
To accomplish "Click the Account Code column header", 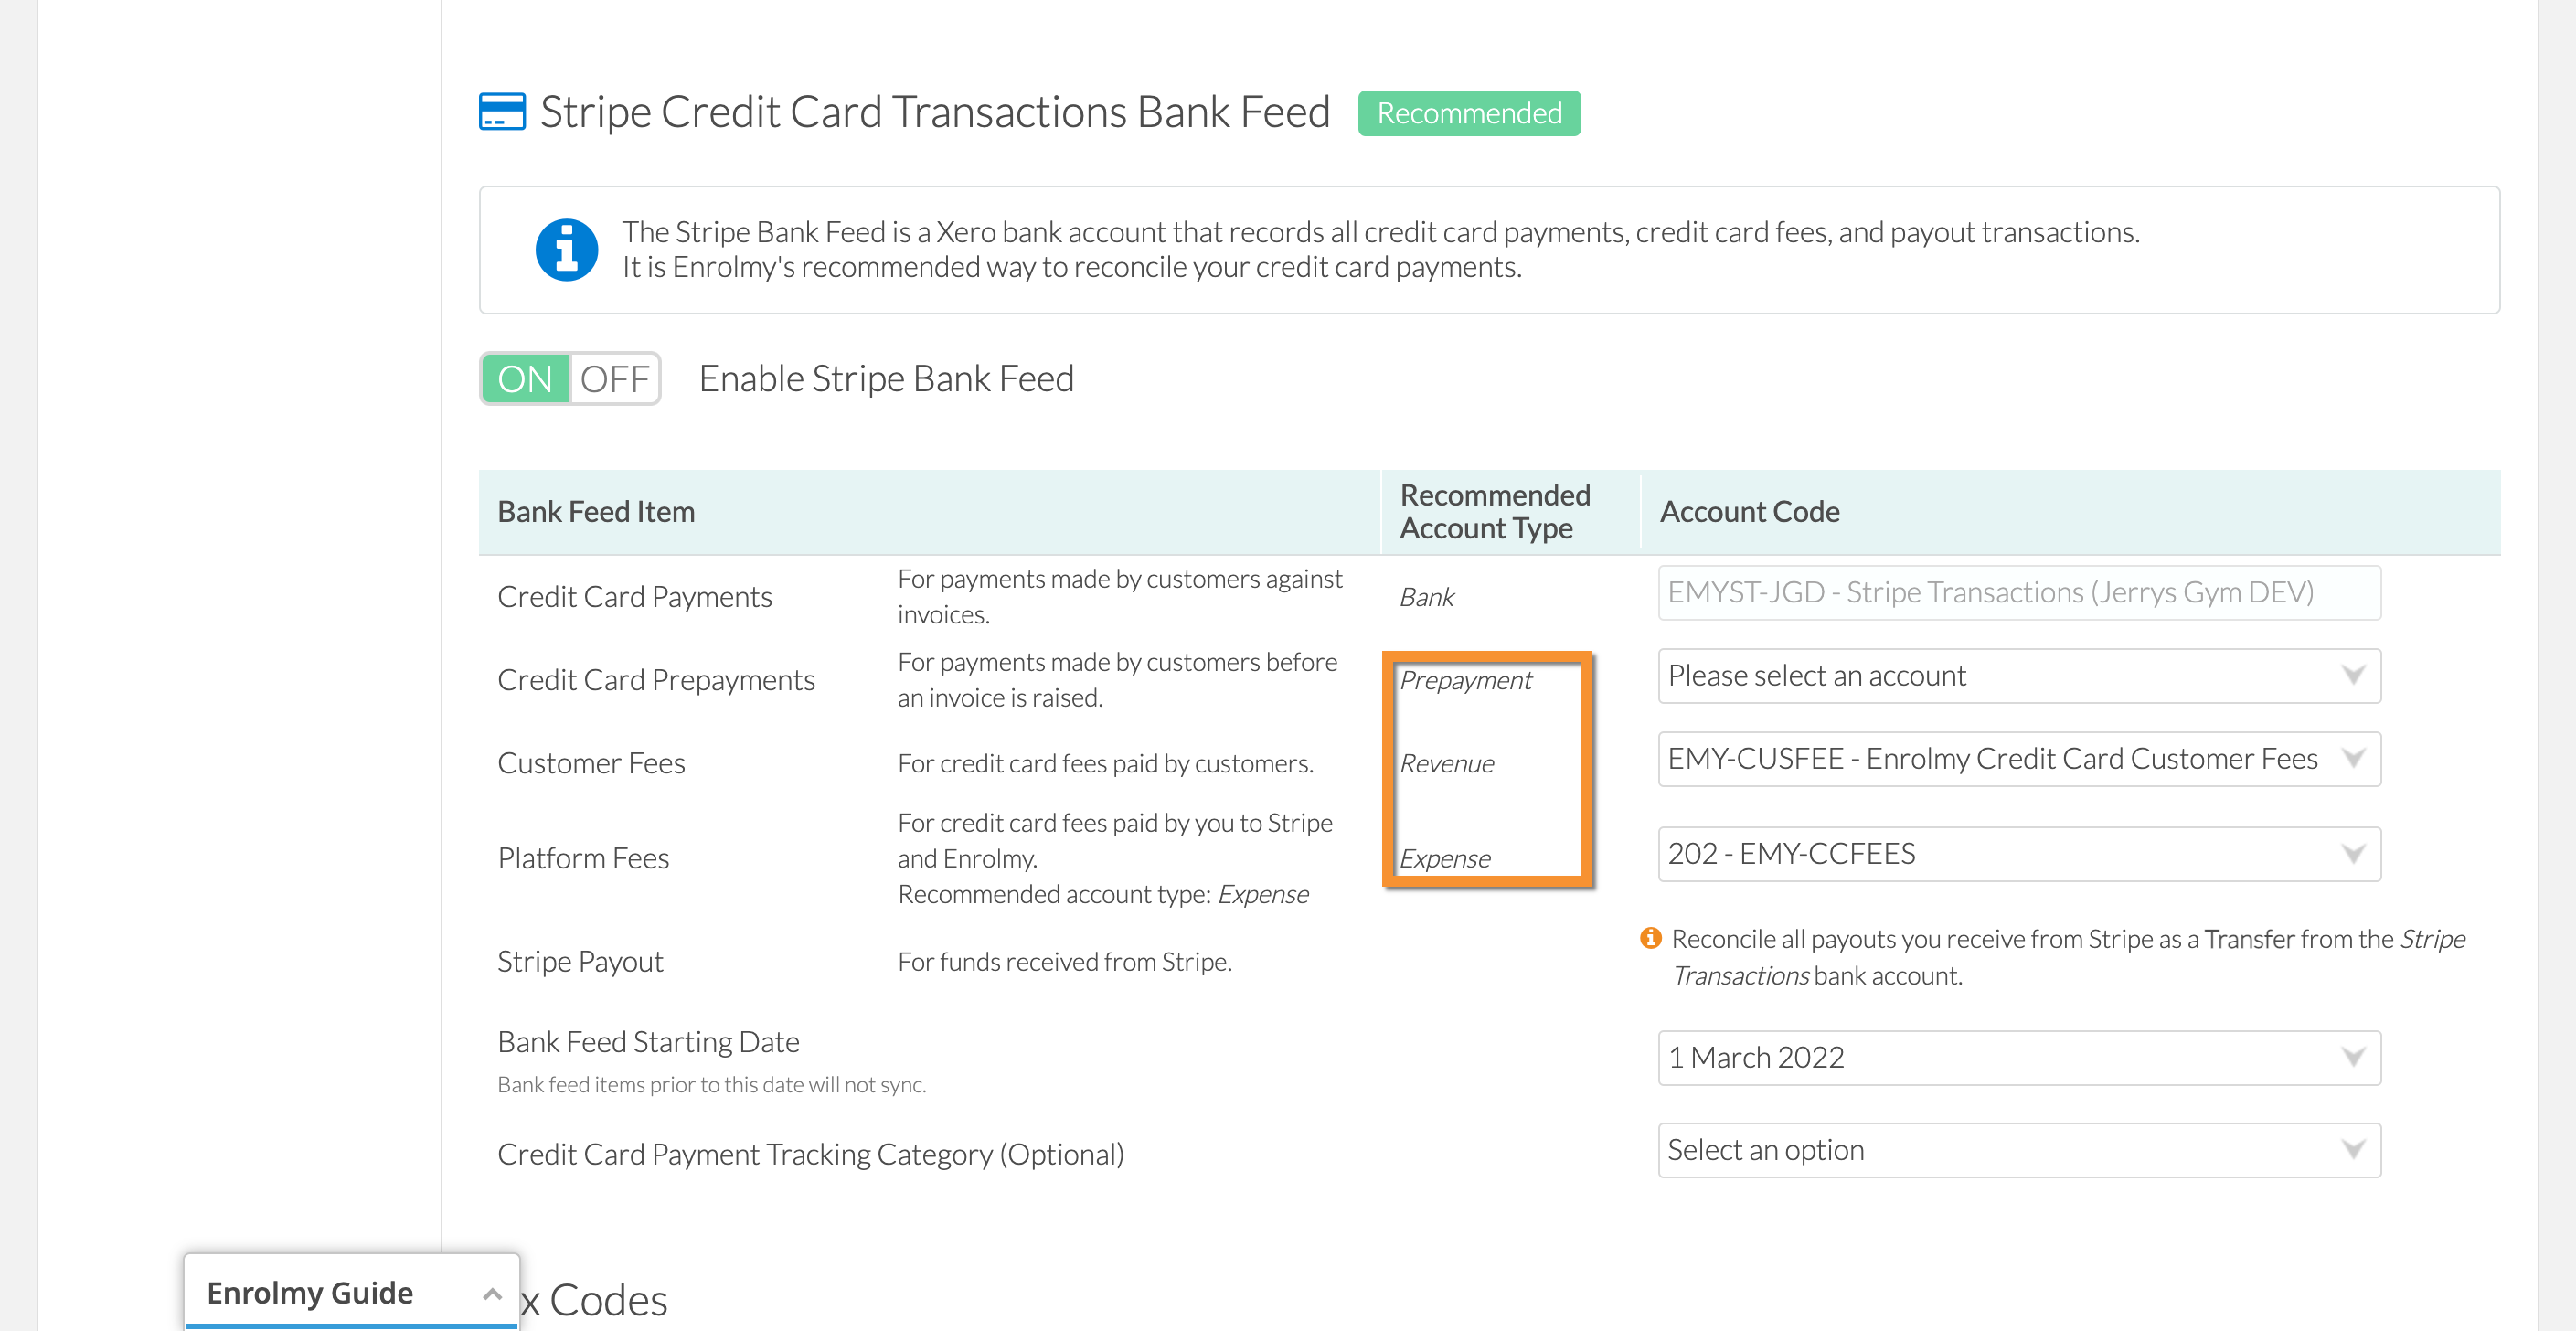I will [1749, 512].
